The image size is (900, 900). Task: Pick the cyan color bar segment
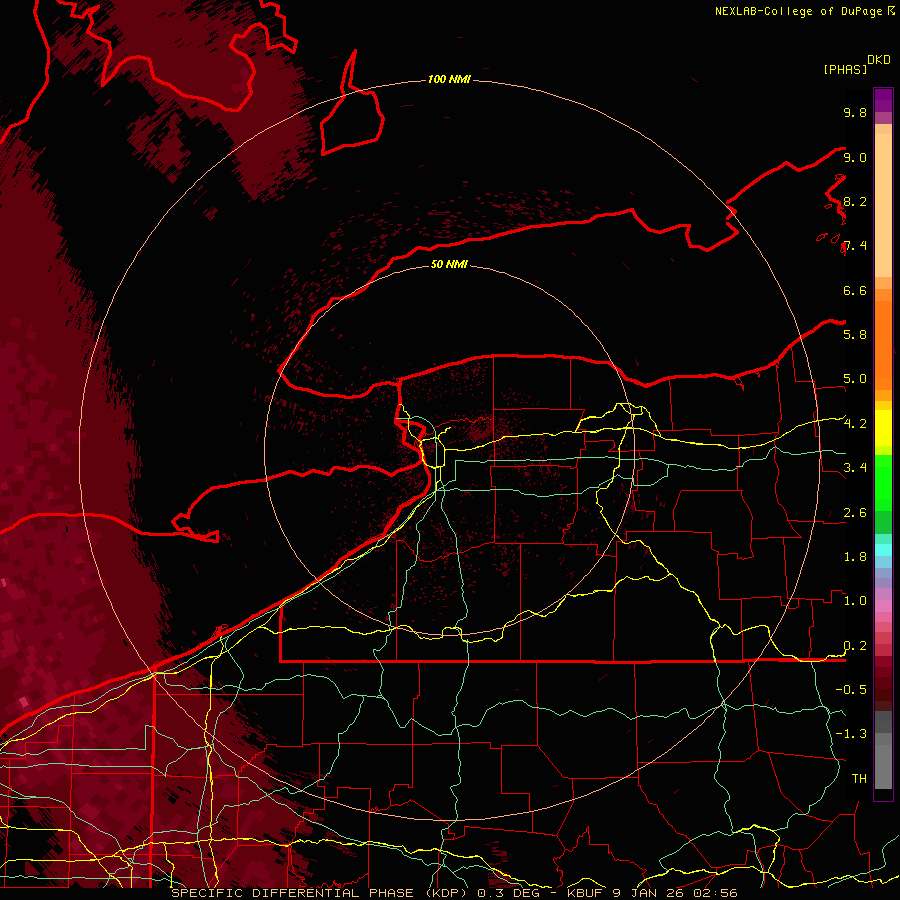[x=883, y=549]
